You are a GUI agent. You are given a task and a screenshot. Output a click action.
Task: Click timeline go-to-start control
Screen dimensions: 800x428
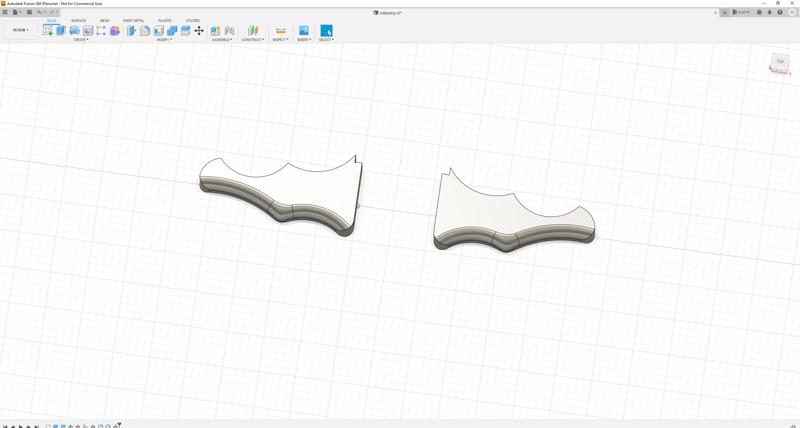tap(5, 425)
